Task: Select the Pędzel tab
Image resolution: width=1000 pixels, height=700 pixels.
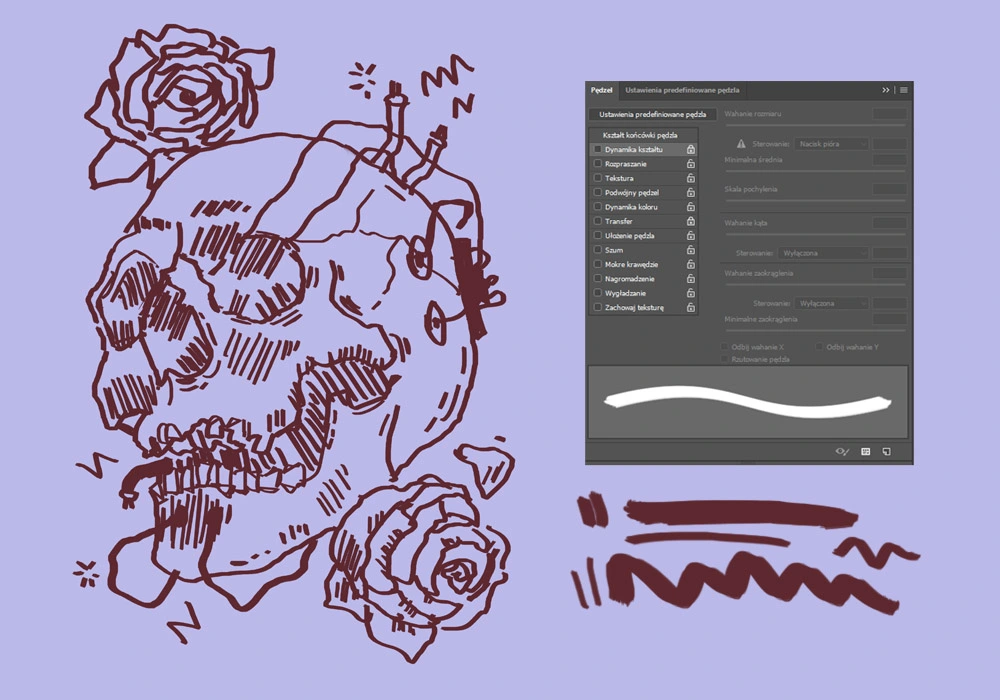Action: click(601, 90)
